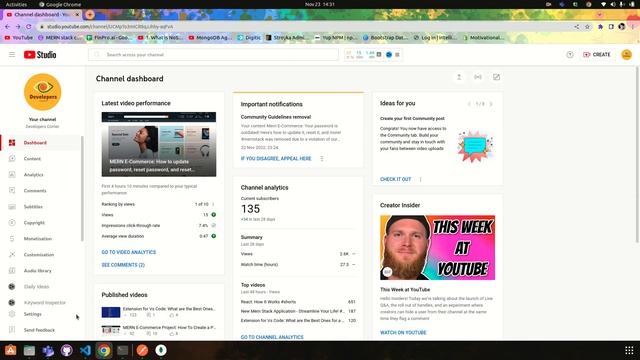Image resolution: width=640 pixels, height=360 pixels.
Task: Click the Dashboard sidebar icon
Action: tap(12, 142)
